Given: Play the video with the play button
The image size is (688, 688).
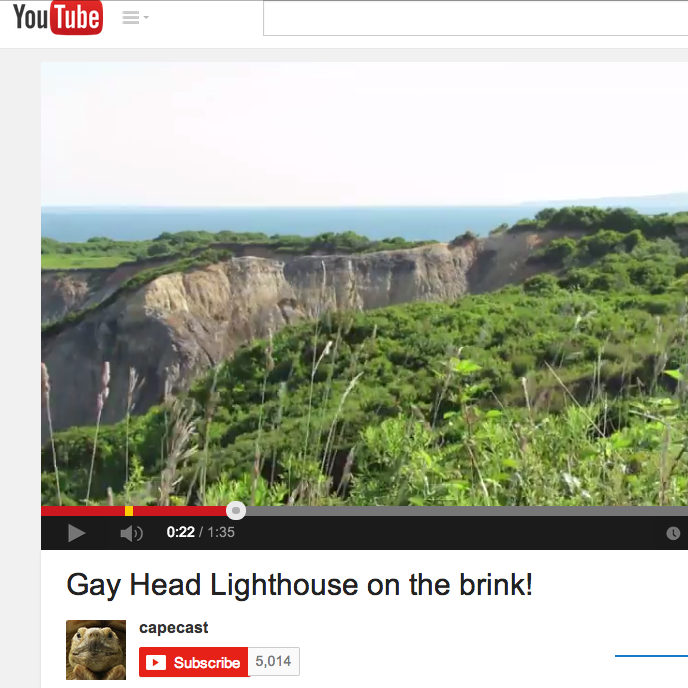Looking at the screenshot, I should tap(76, 533).
